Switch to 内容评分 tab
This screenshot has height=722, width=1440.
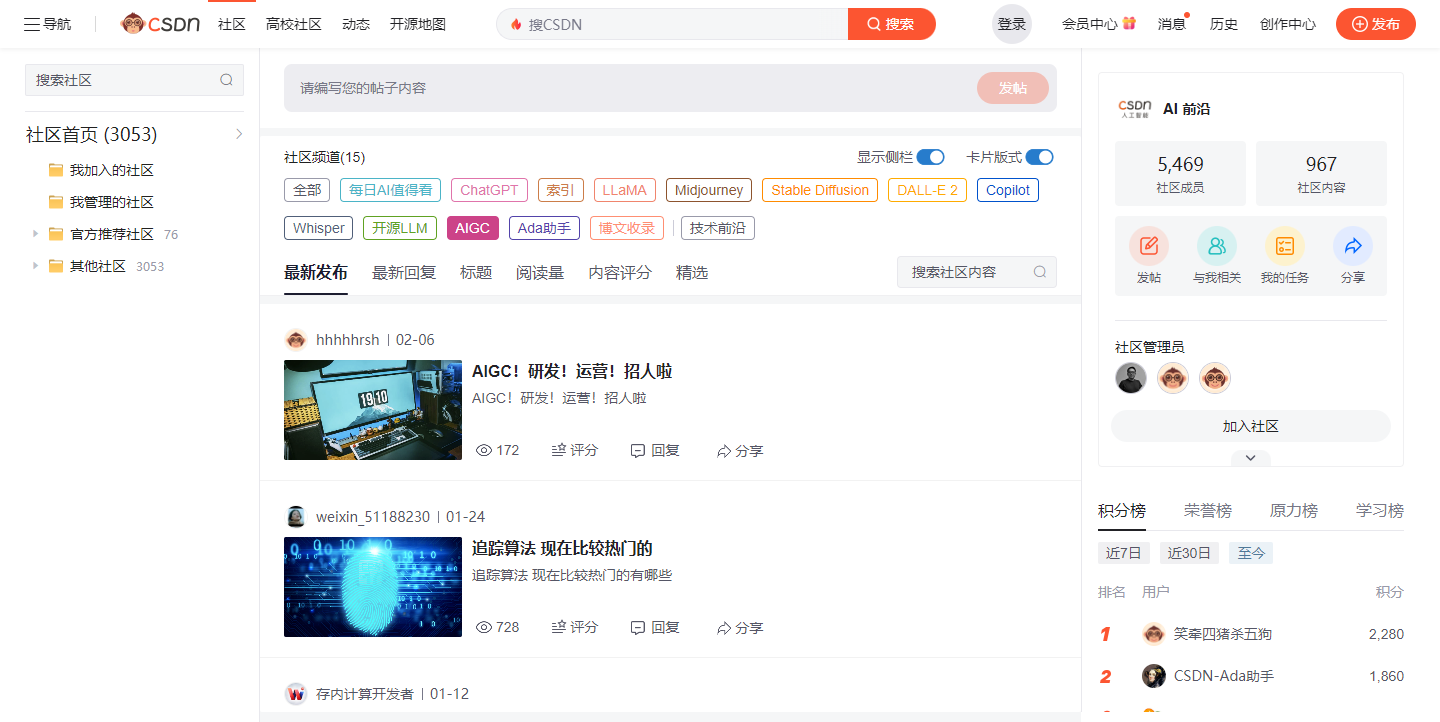pyautogui.click(x=620, y=272)
